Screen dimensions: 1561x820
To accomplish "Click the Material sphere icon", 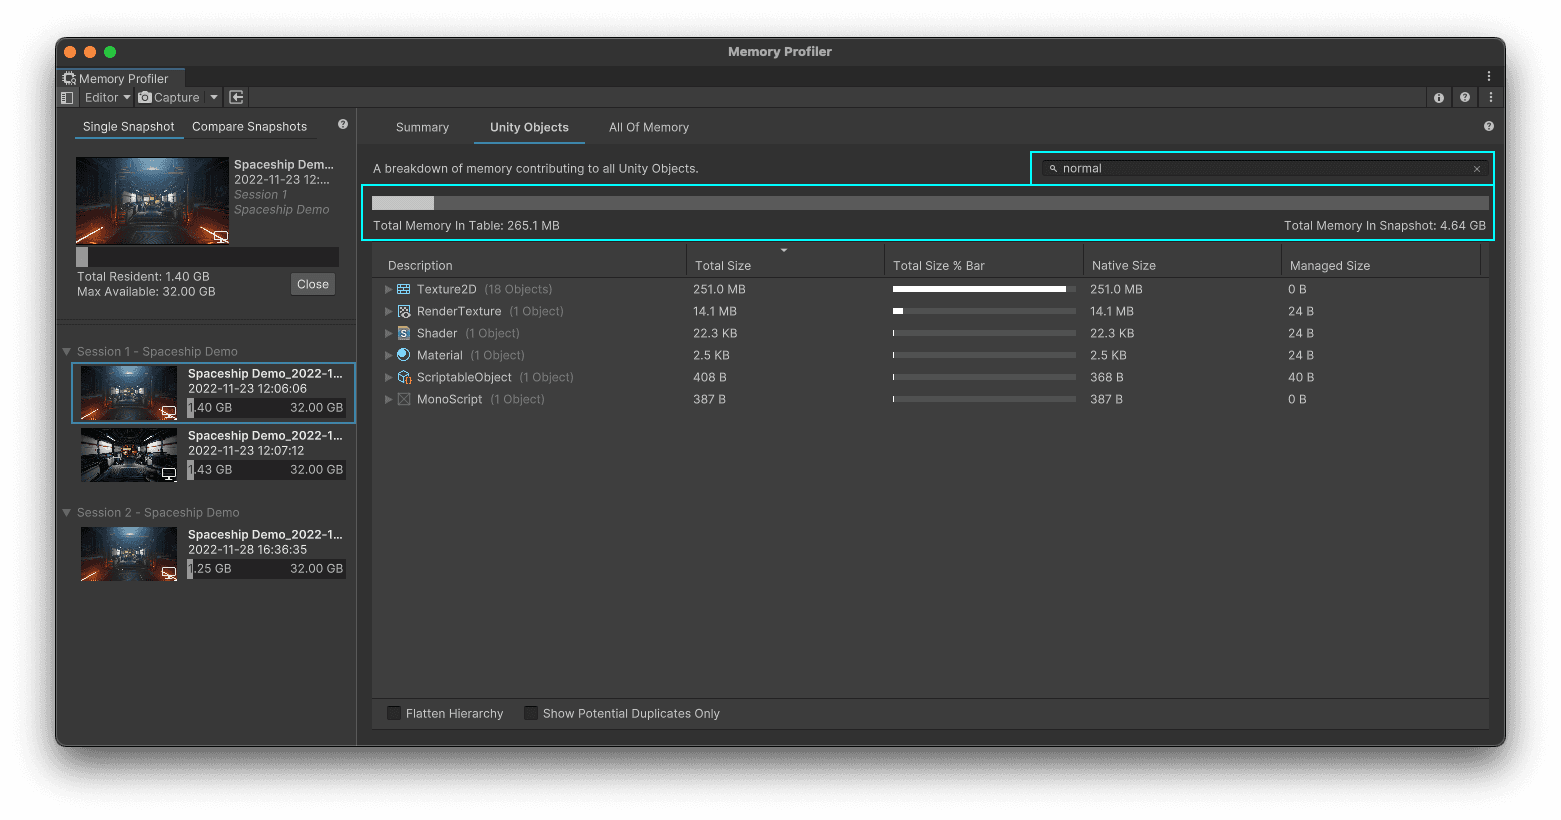I will pos(404,355).
